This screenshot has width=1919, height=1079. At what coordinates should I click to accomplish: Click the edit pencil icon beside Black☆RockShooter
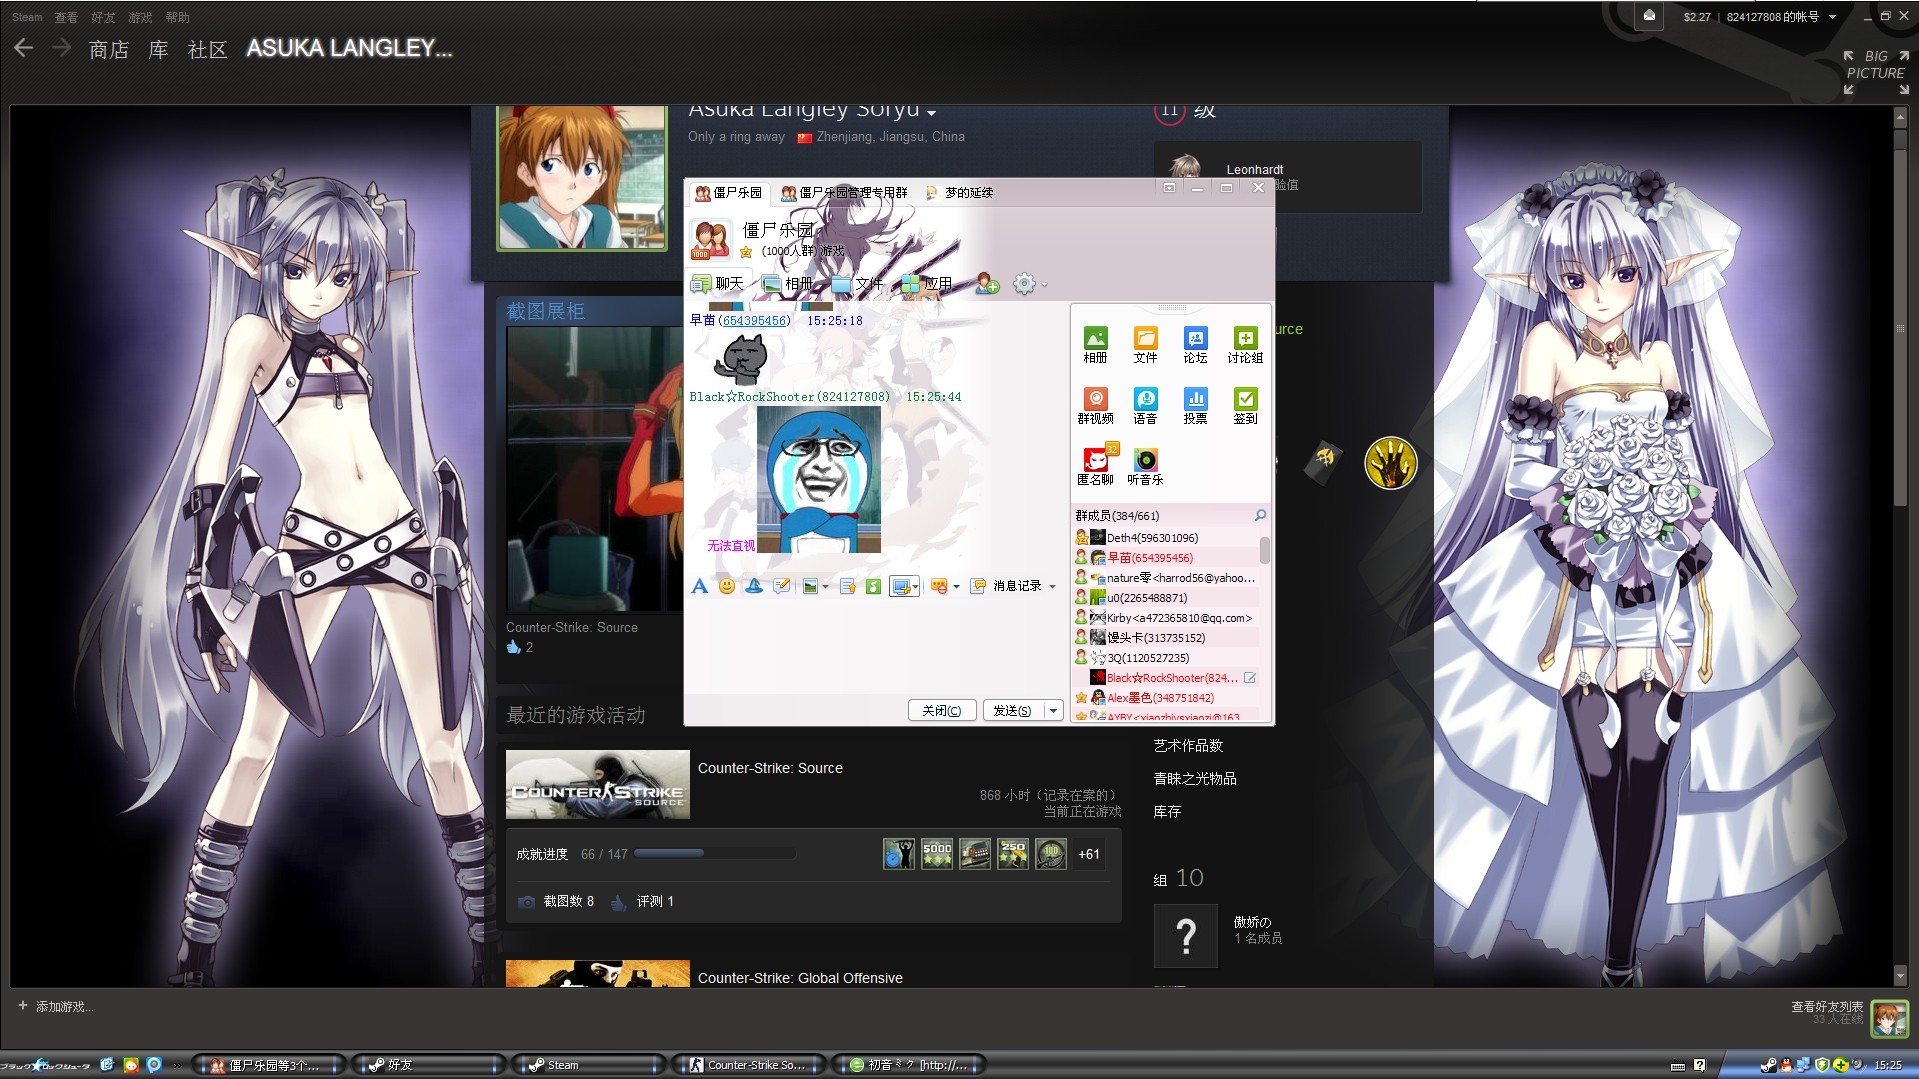click(1250, 678)
